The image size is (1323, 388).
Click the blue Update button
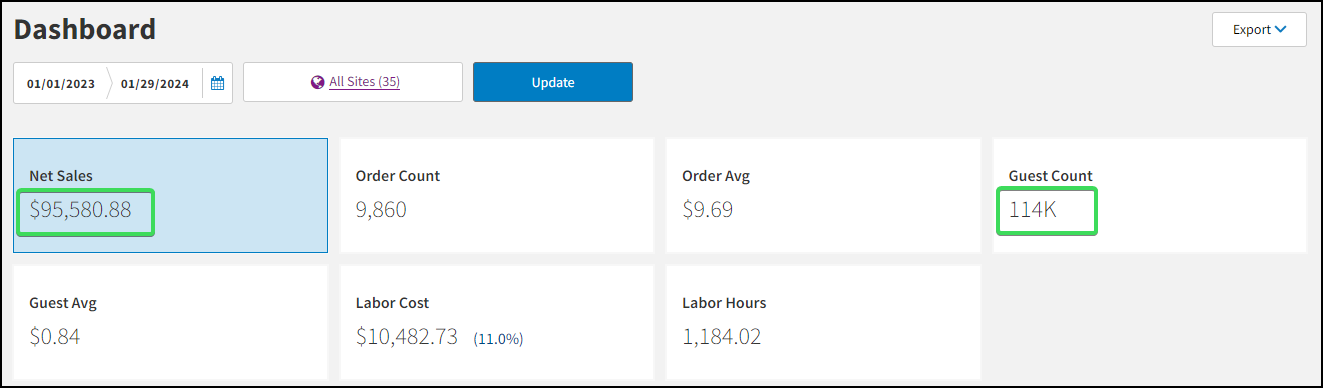click(x=553, y=82)
